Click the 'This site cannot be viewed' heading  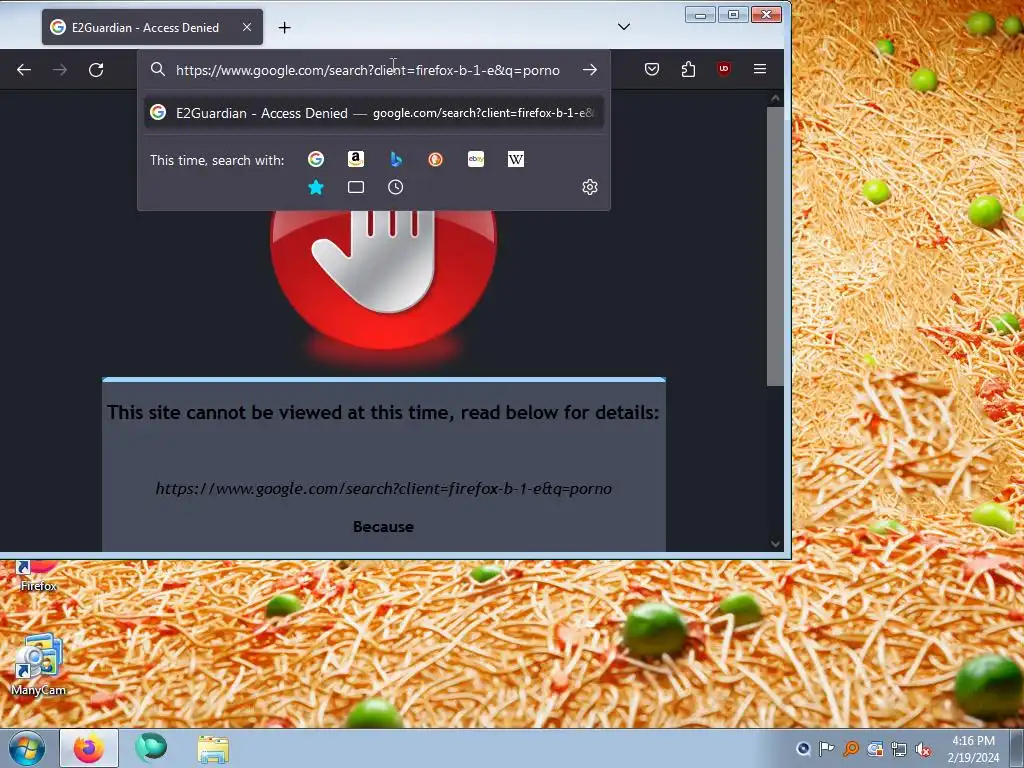point(383,413)
